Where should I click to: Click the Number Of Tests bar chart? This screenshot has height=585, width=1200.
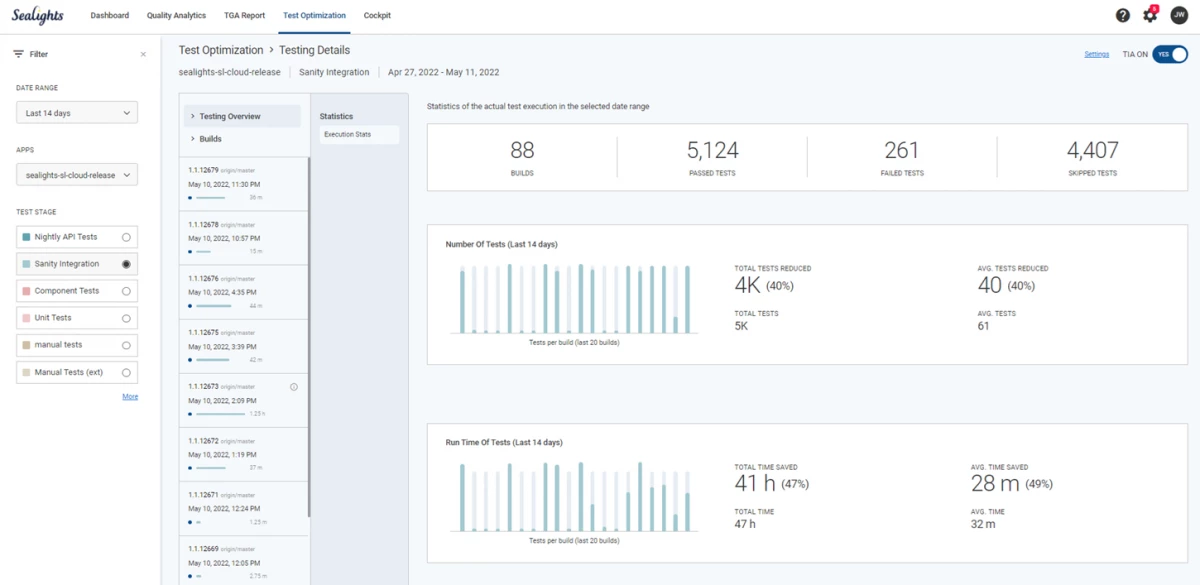click(x=574, y=298)
